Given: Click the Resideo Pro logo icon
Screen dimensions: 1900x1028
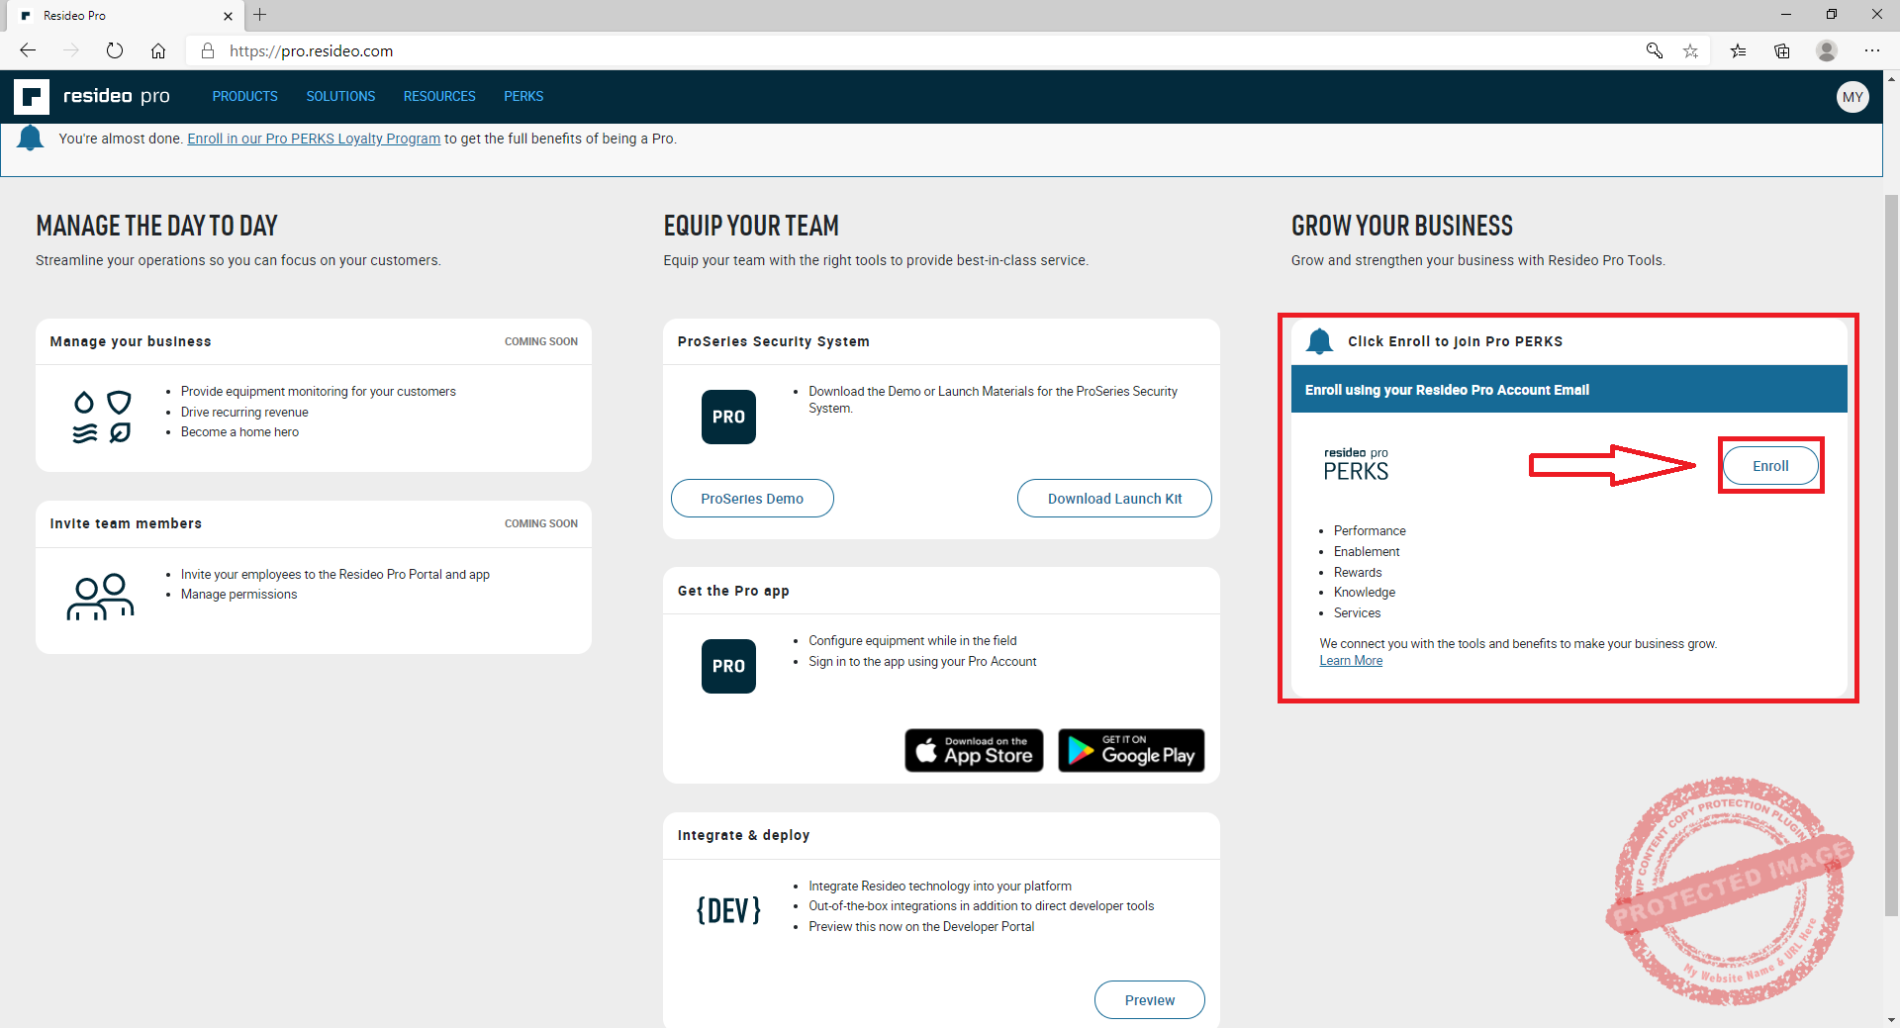Looking at the screenshot, I should click(x=31, y=97).
